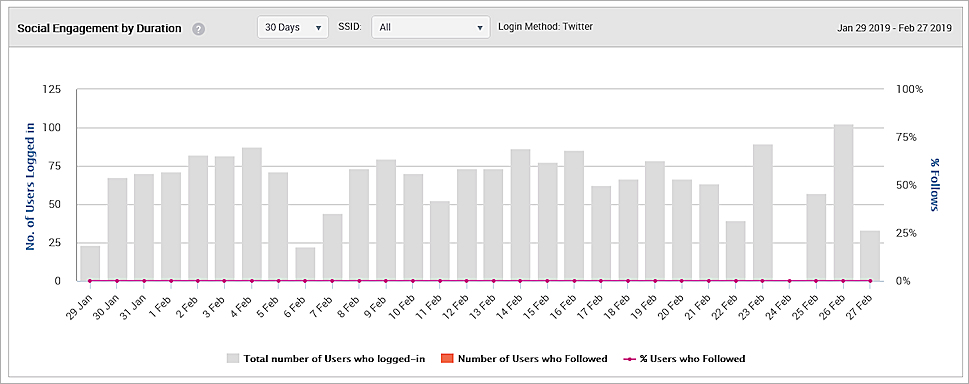Click the 4 Feb bar

[252, 214]
